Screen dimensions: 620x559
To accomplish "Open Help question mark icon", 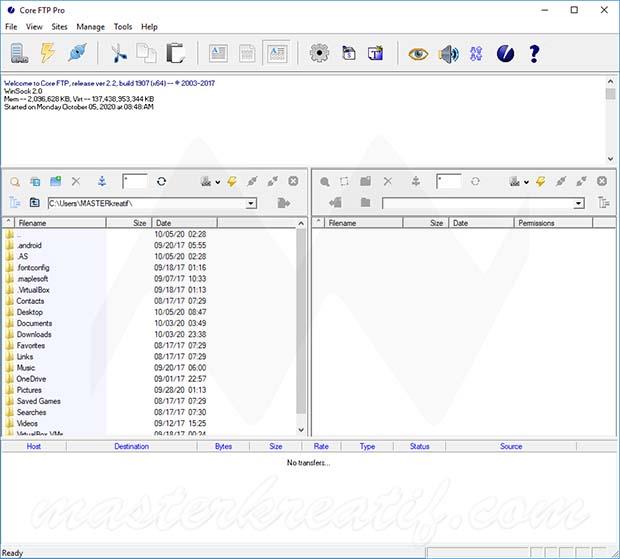I will [534, 53].
